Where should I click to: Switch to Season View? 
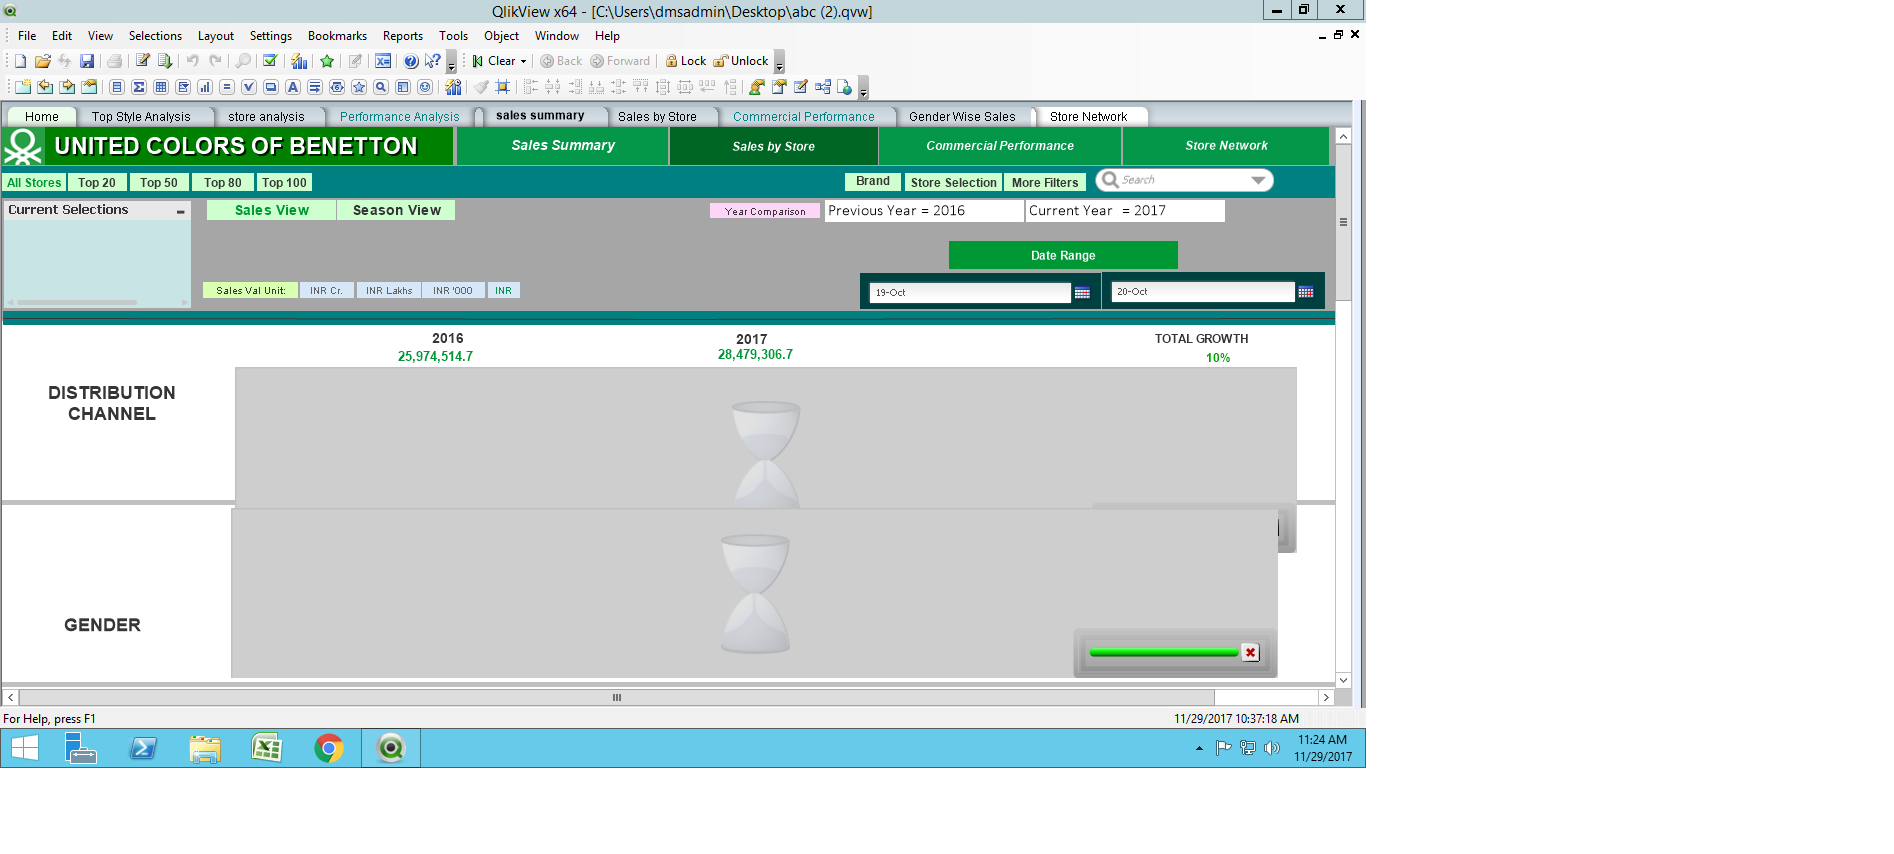(396, 210)
